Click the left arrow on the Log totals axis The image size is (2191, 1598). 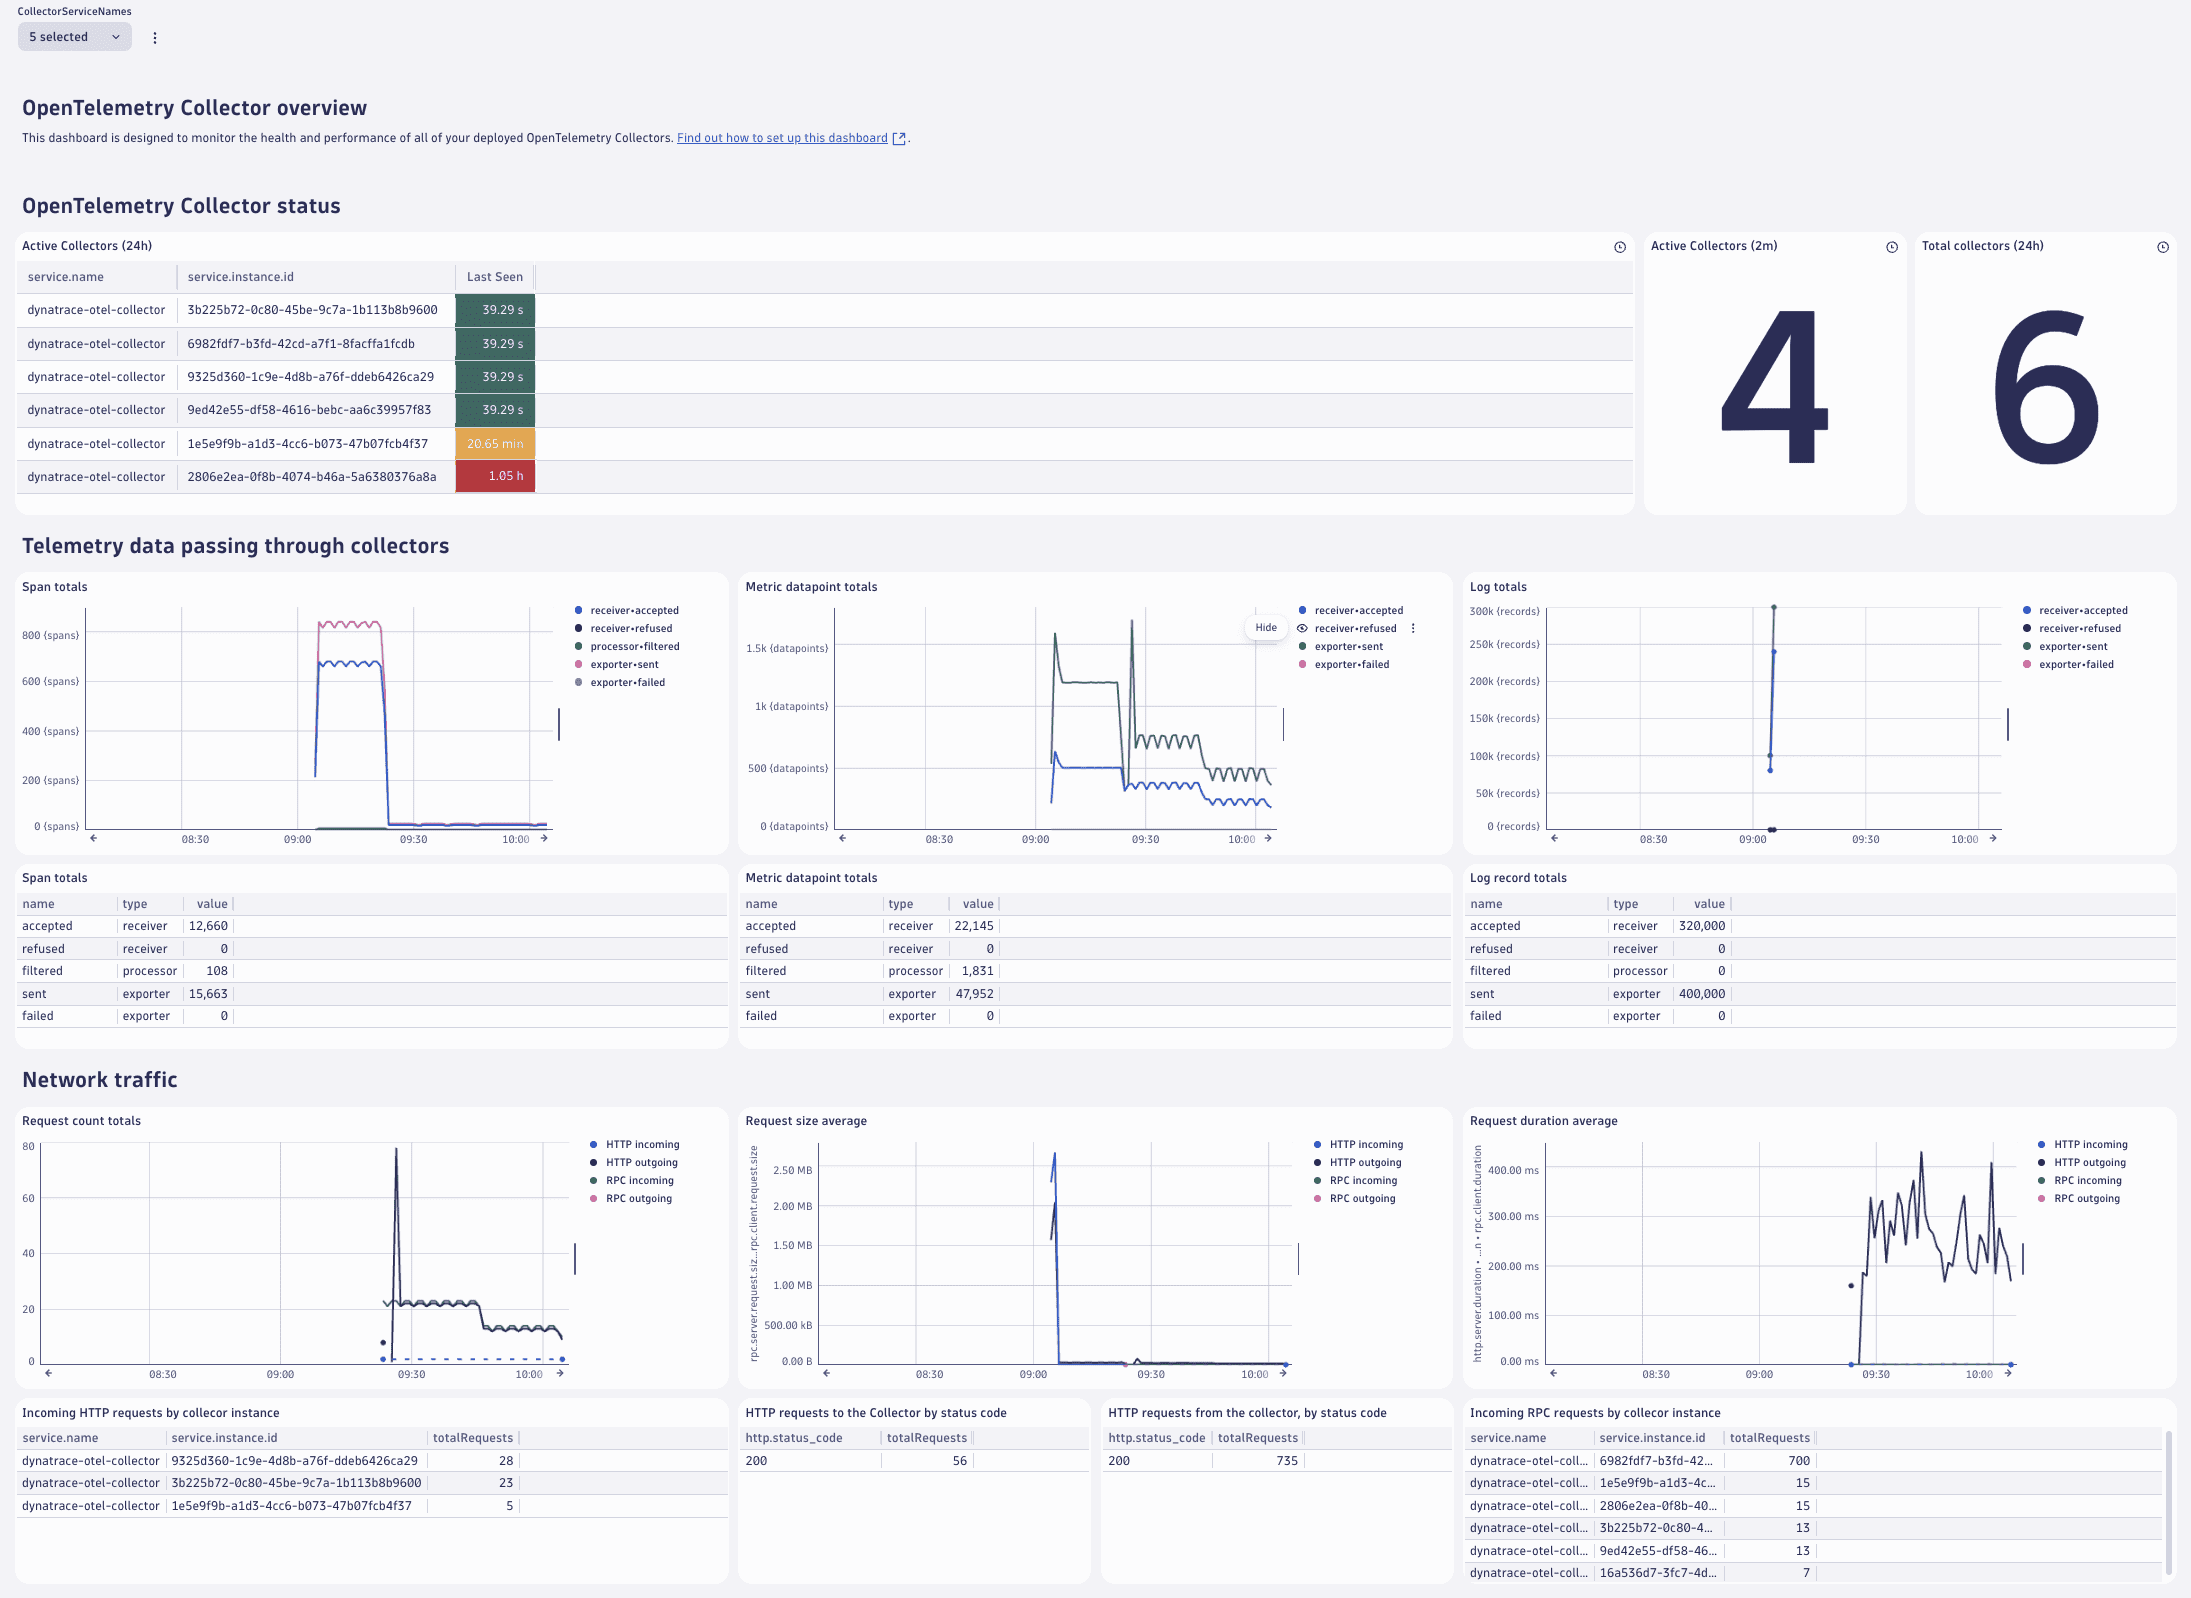[1552, 840]
